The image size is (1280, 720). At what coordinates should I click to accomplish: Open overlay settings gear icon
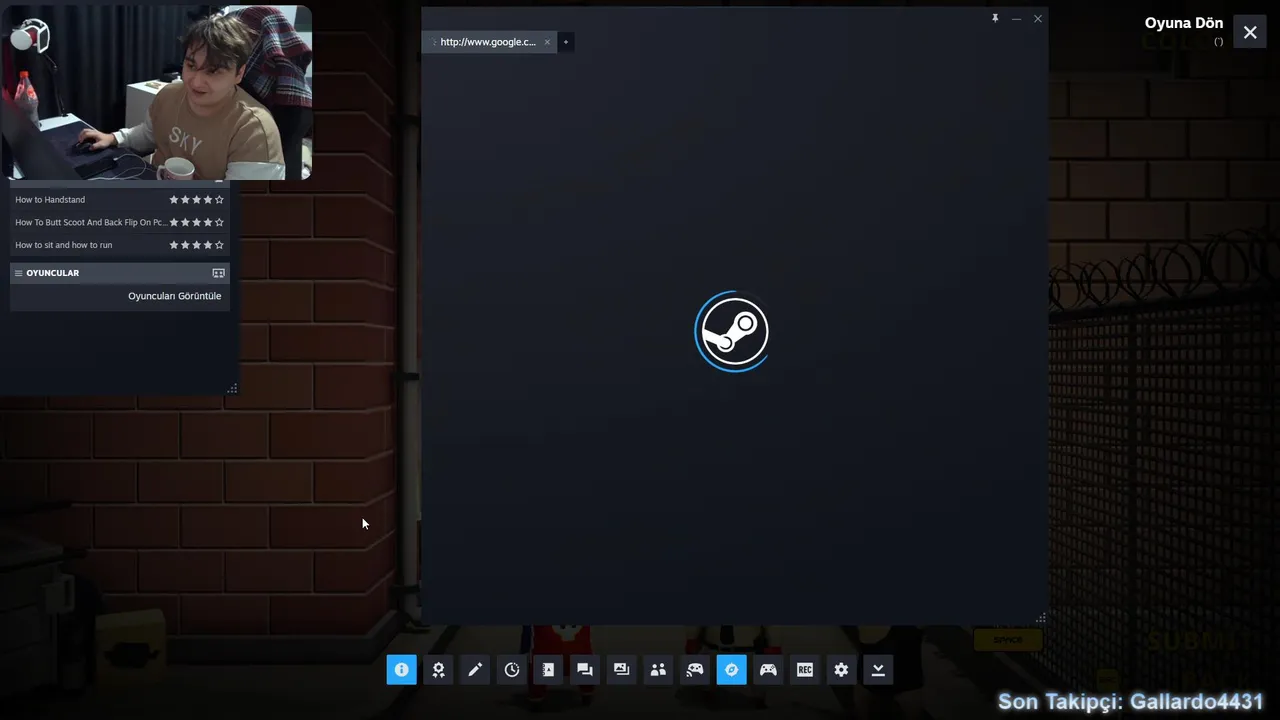point(841,670)
